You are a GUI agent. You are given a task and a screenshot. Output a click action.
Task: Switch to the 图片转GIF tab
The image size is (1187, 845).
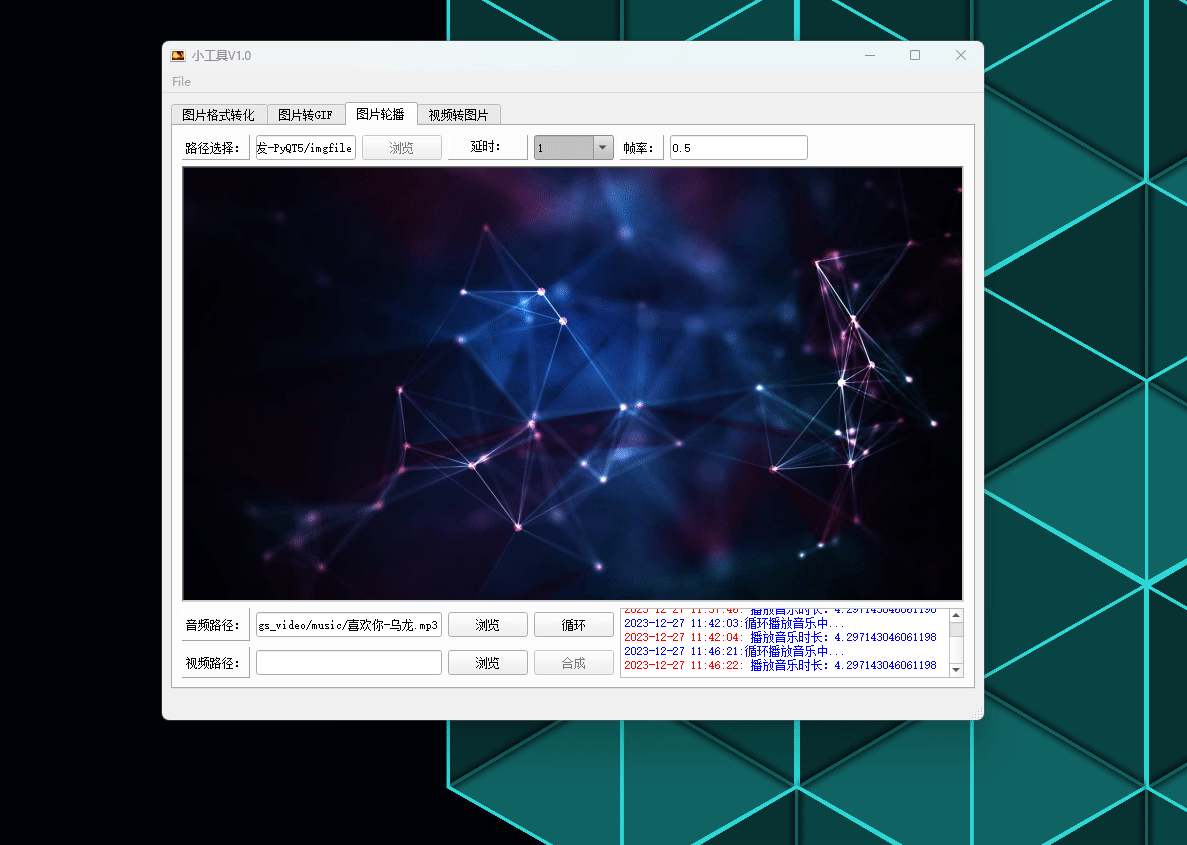[x=305, y=114]
